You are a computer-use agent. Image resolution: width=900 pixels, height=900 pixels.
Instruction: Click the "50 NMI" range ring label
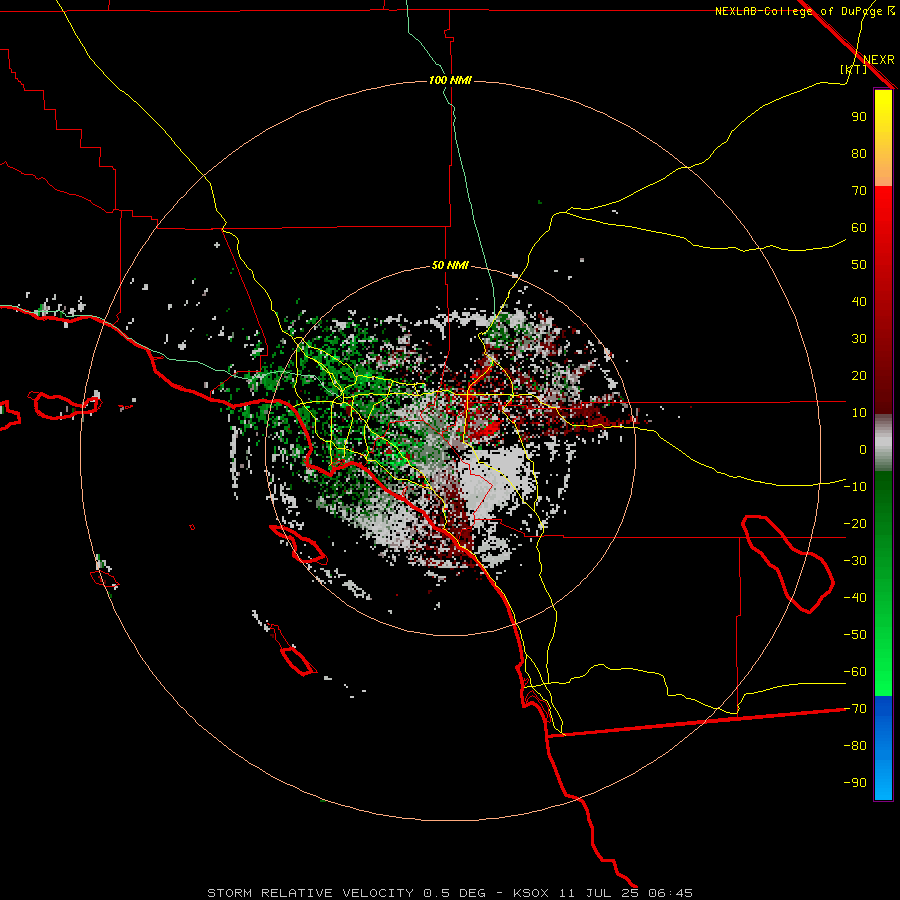(450, 265)
